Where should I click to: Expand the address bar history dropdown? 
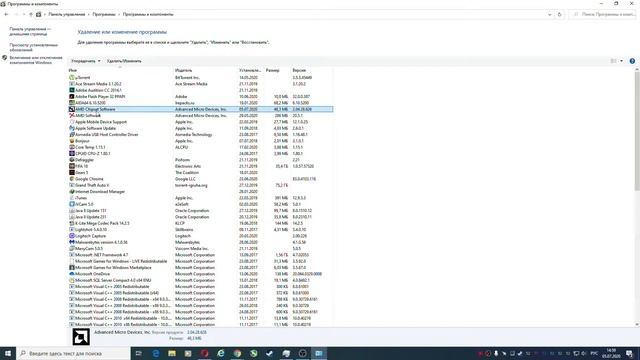coord(549,14)
